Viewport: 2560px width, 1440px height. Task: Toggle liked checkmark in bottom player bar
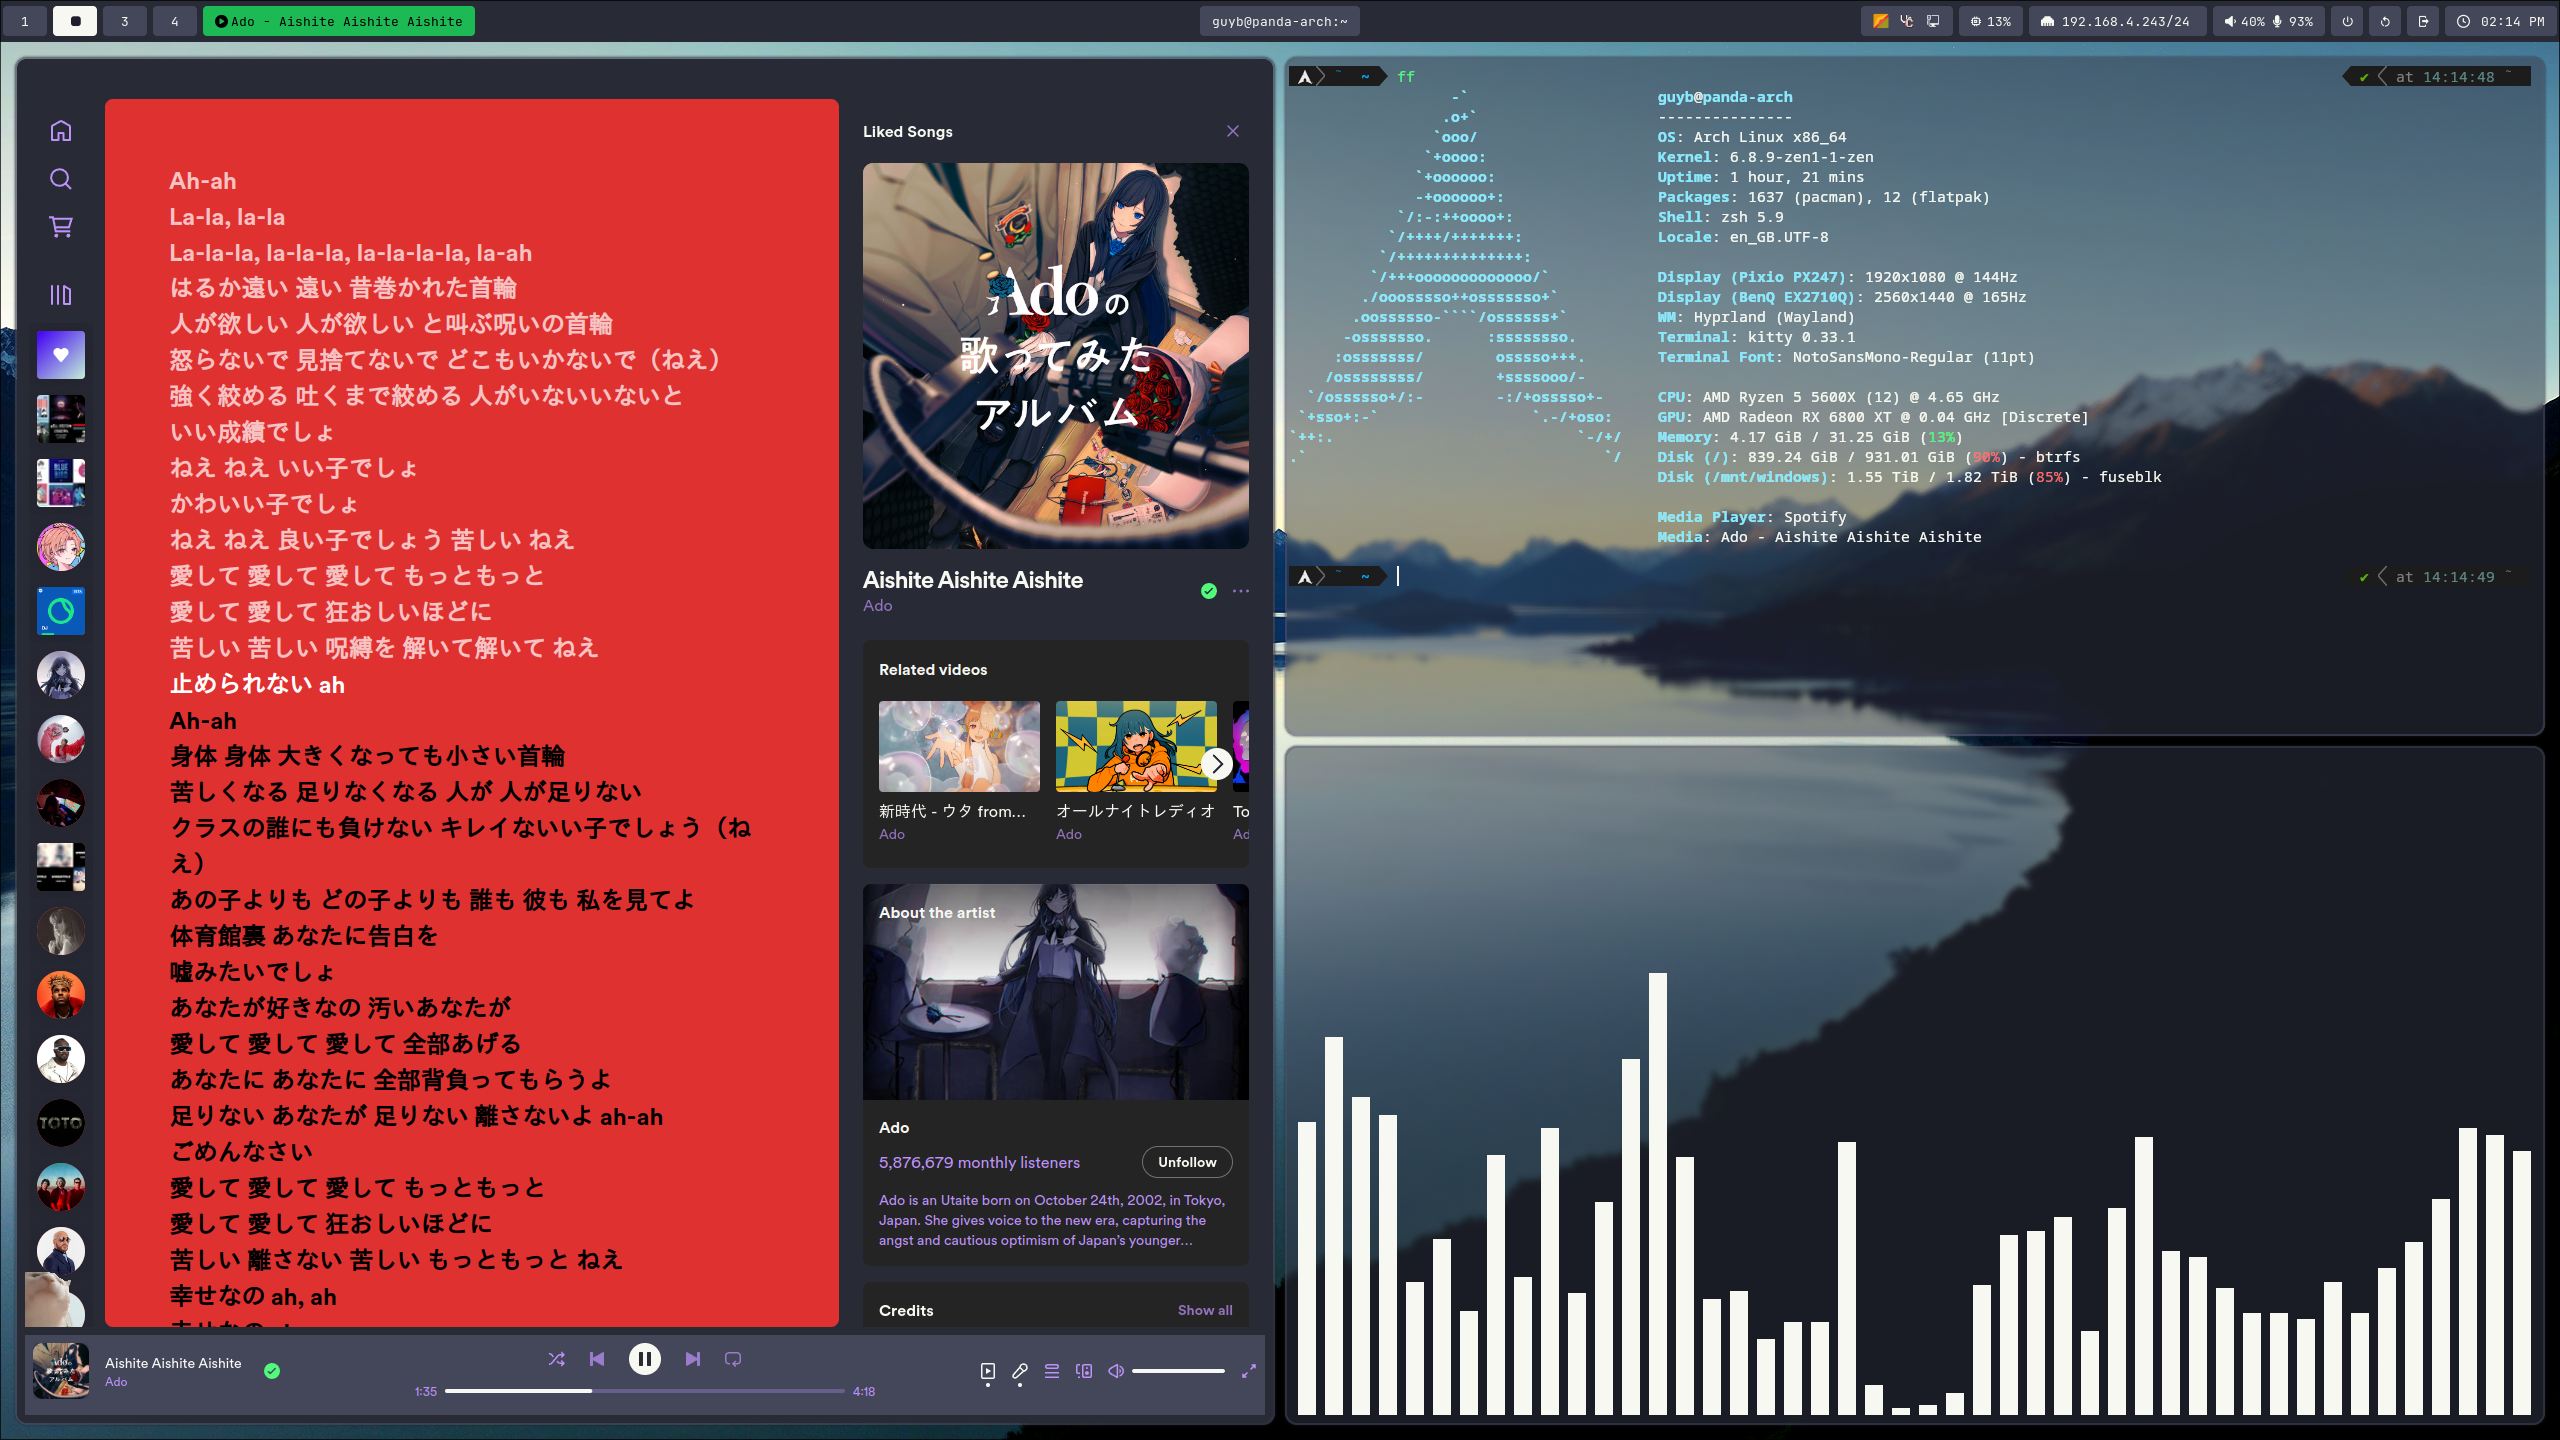click(272, 1371)
